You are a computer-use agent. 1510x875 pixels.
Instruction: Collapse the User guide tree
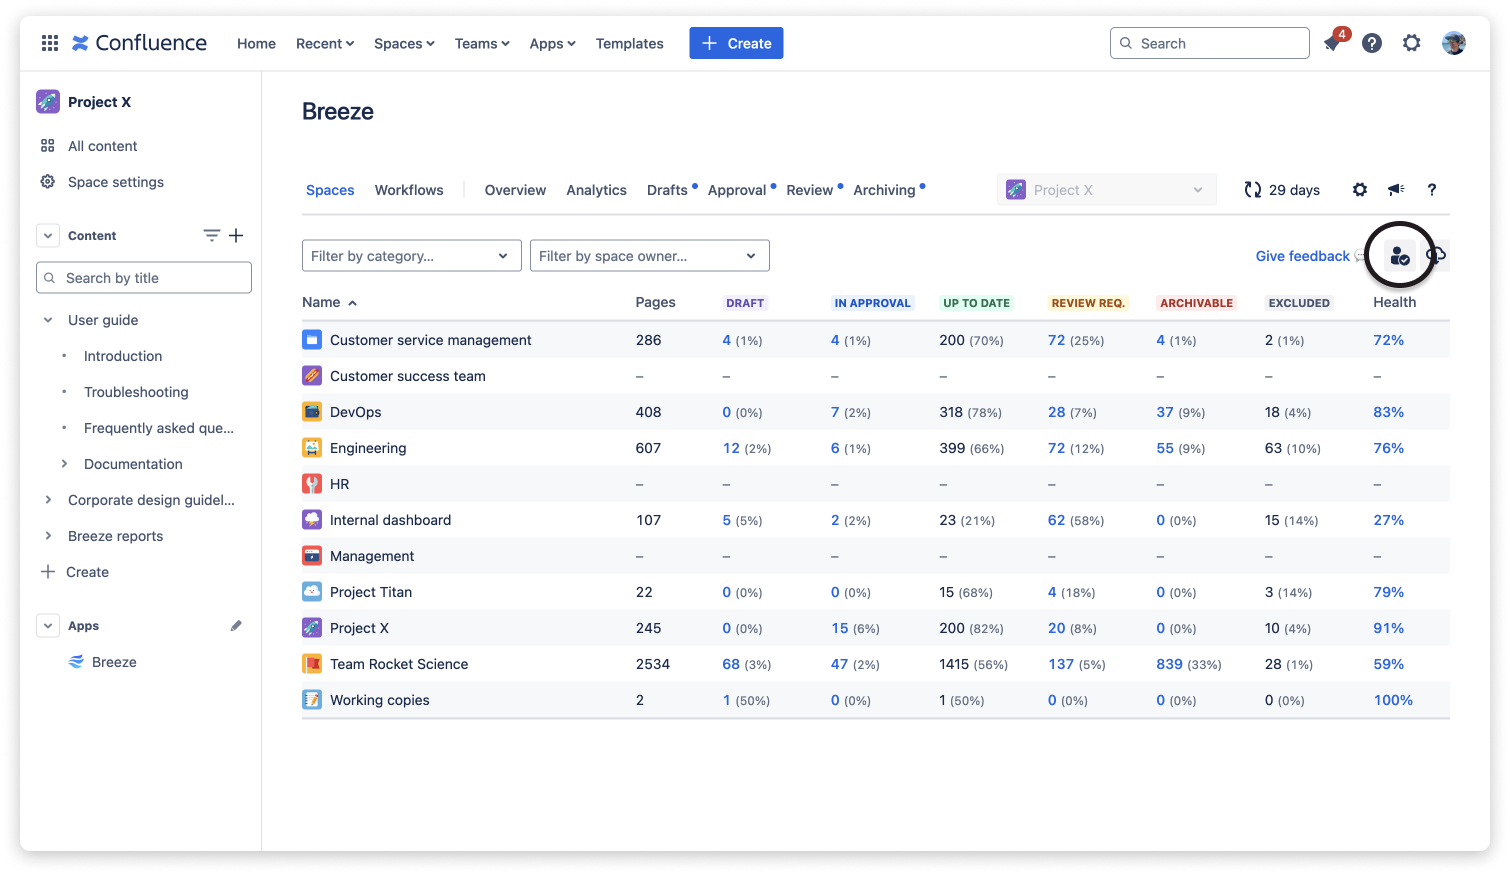(48, 320)
